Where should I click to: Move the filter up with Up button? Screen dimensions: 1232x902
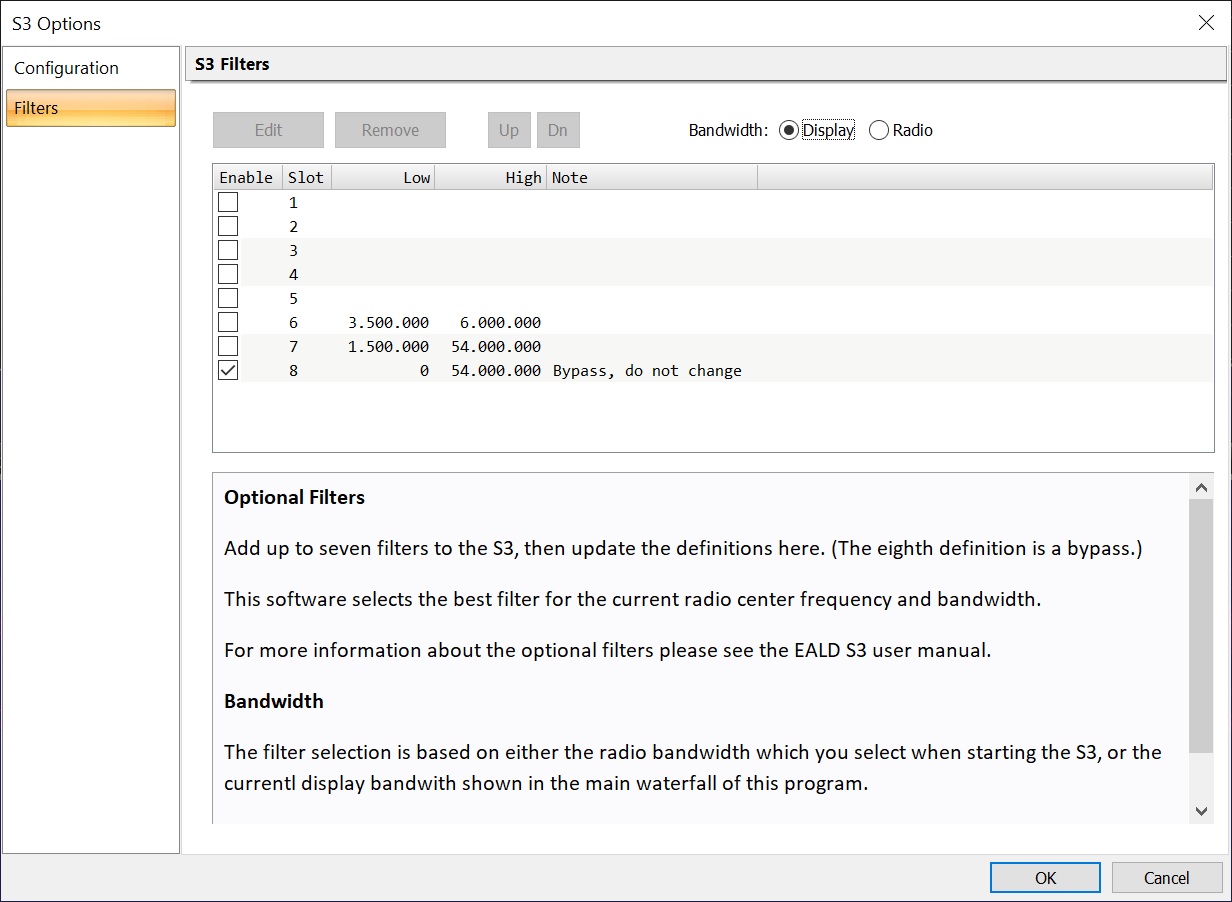tap(509, 130)
